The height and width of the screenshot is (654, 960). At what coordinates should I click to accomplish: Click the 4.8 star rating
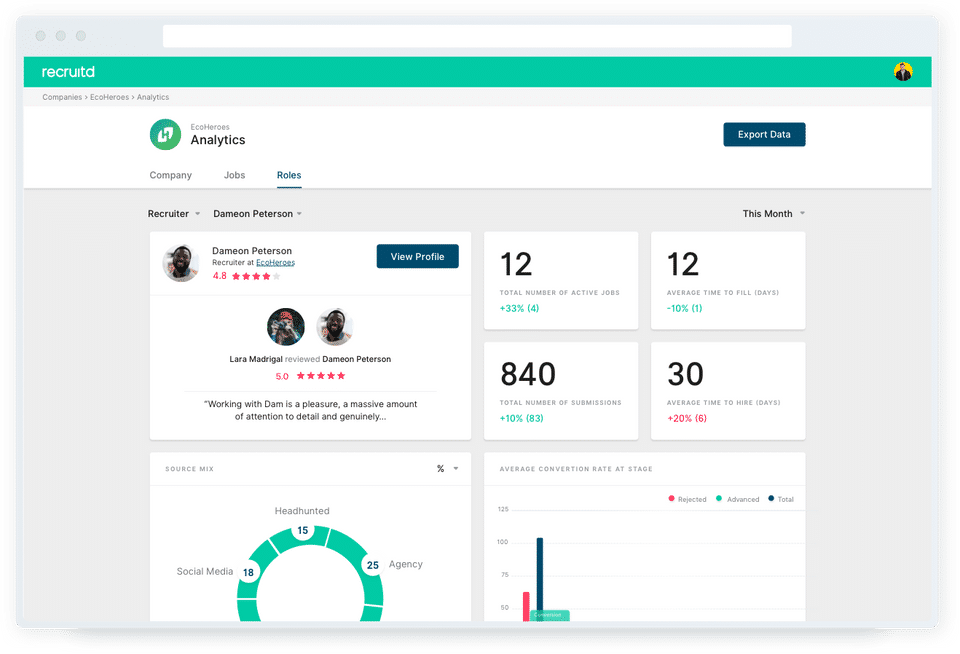[x=246, y=276]
